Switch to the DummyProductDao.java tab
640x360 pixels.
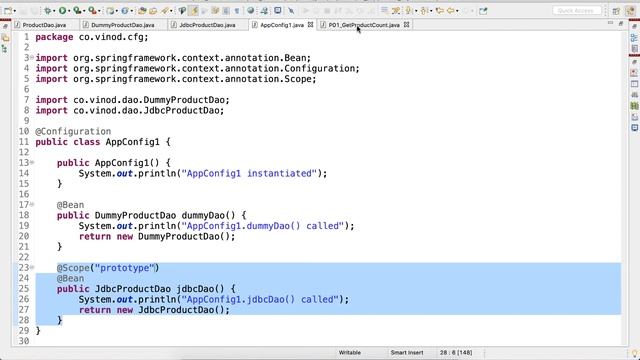(x=122, y=25)
